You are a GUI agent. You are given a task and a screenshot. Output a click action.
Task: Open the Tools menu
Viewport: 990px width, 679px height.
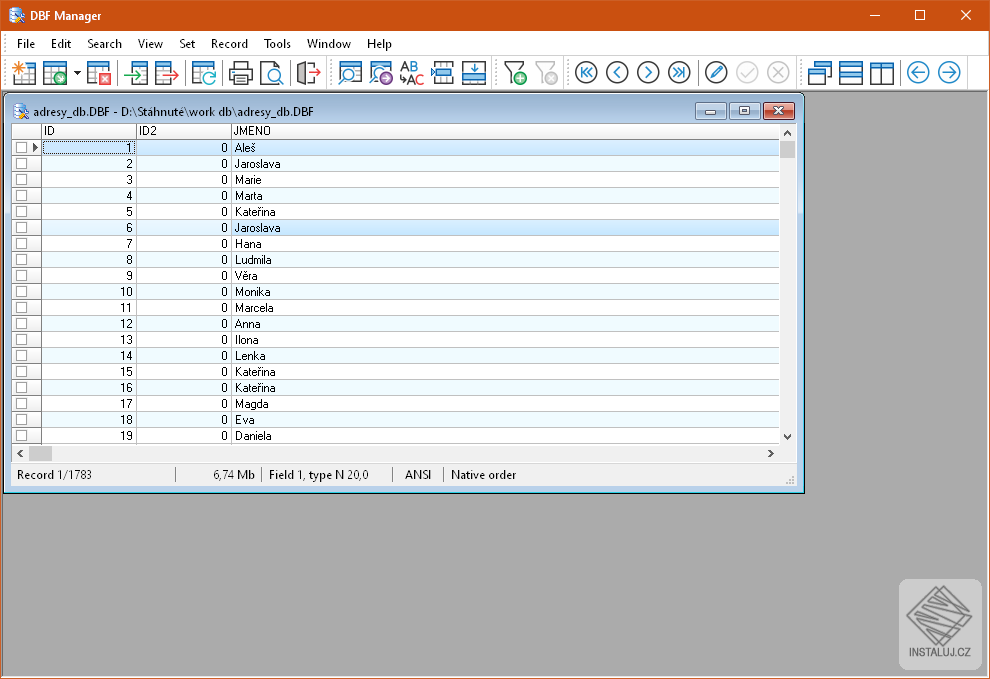277,44
